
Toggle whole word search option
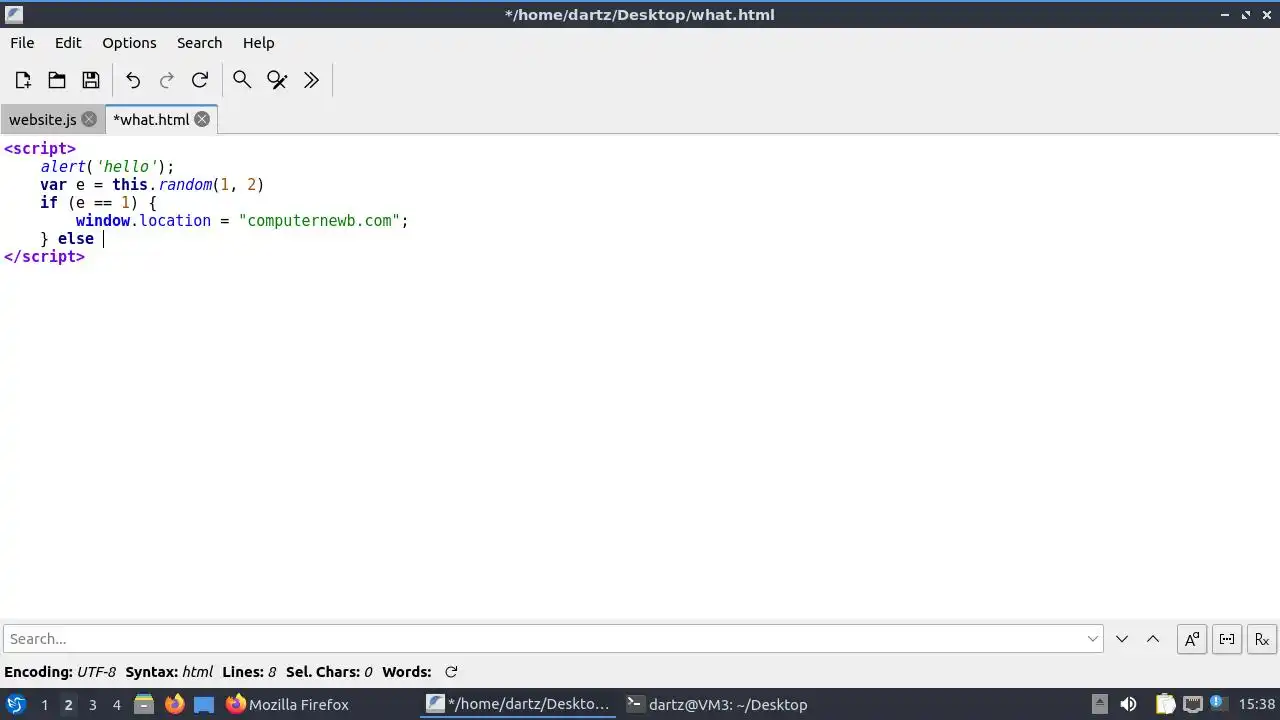(x=1227, y=639)
